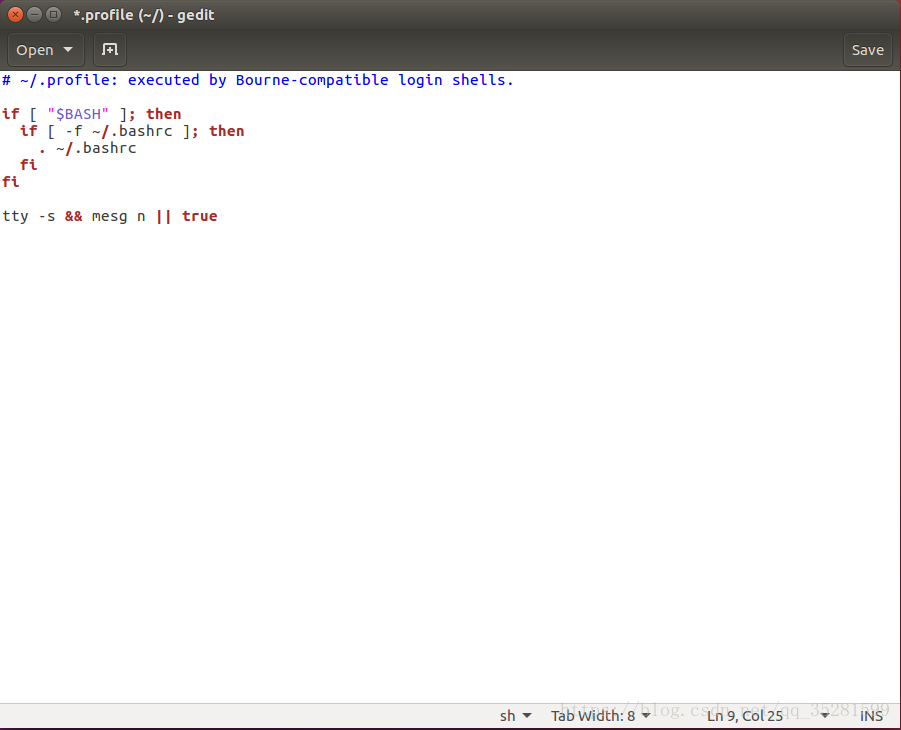Close the gedit window
Viewport: 901px width, 730px height.
click(16, 14)
